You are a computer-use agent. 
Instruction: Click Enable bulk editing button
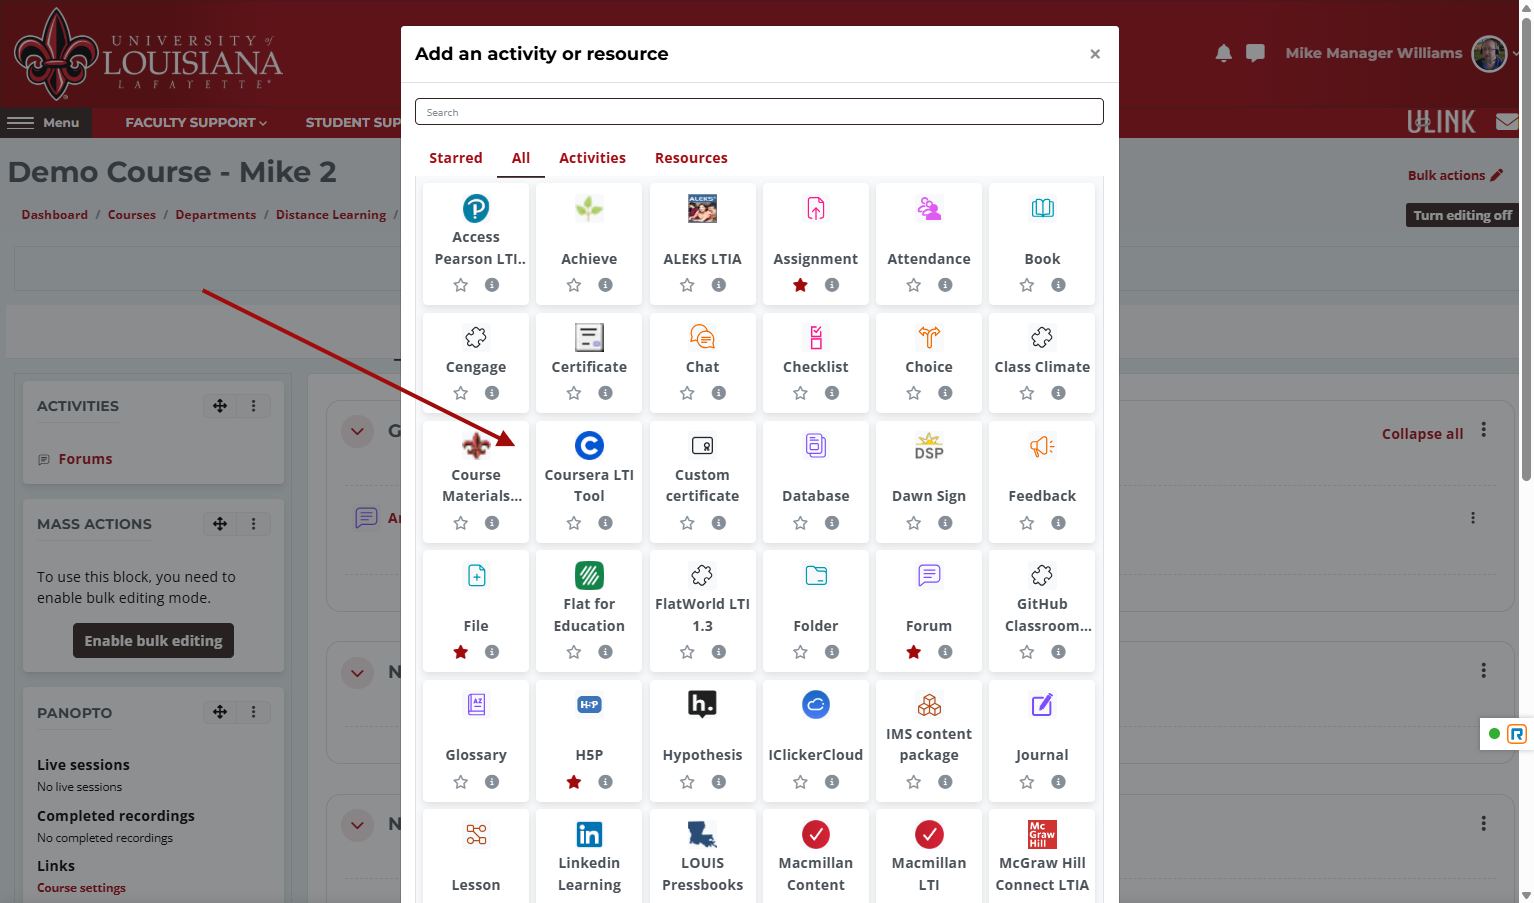pyautogui.click(x=153, y=641)
